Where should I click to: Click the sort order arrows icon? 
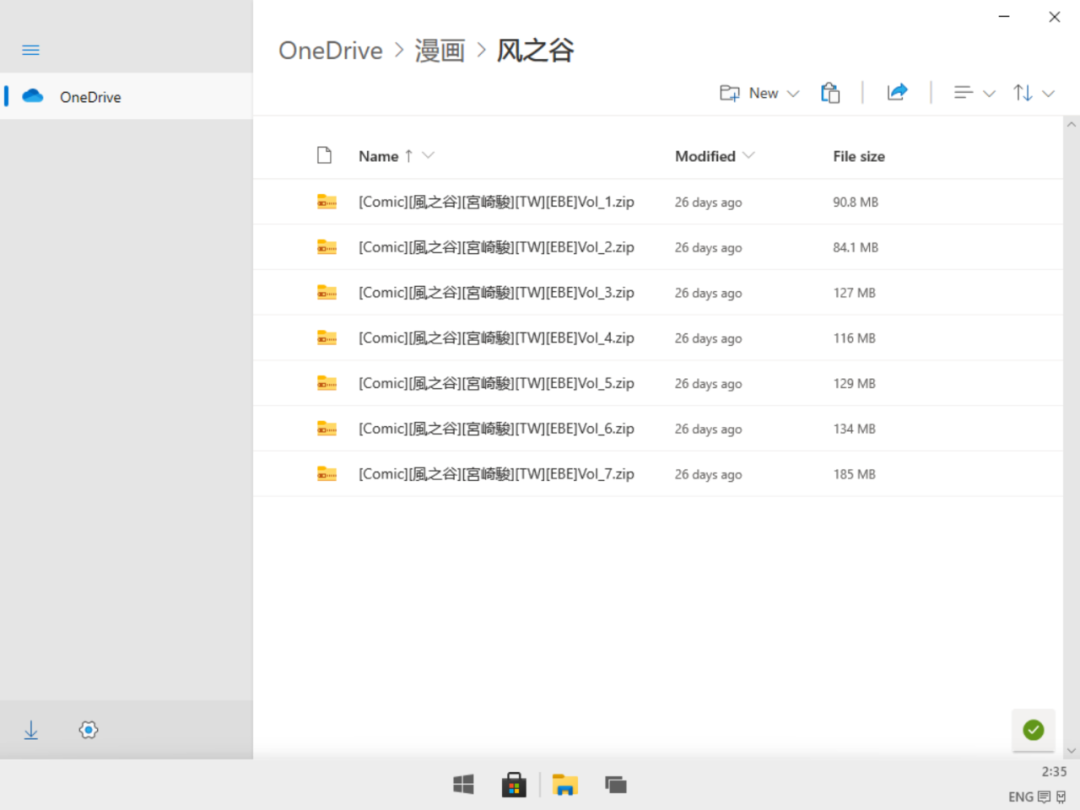tap(1027, 92)
